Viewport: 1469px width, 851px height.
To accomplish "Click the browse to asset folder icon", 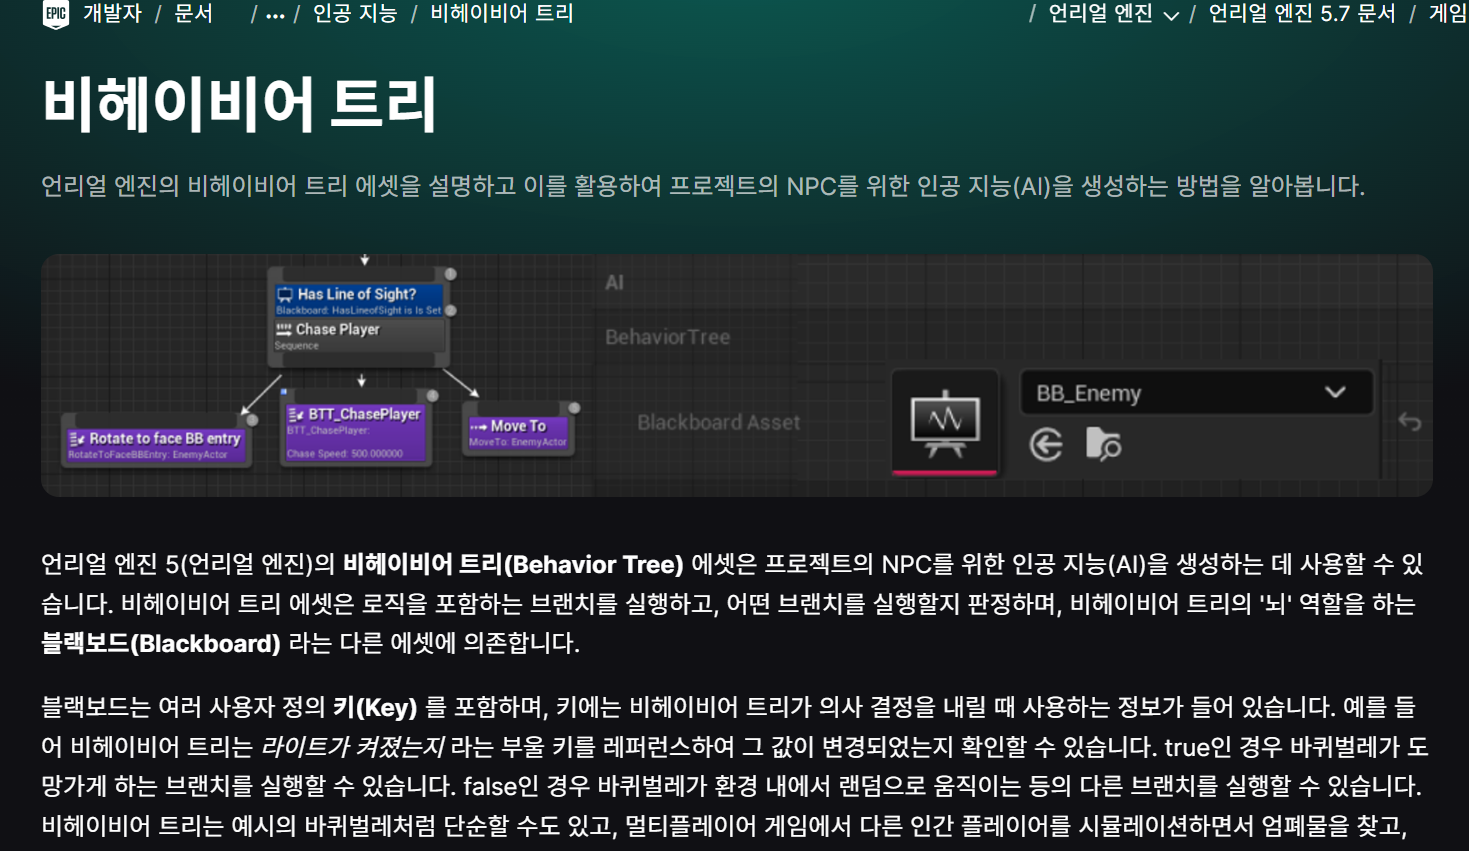I will 1103,444.
